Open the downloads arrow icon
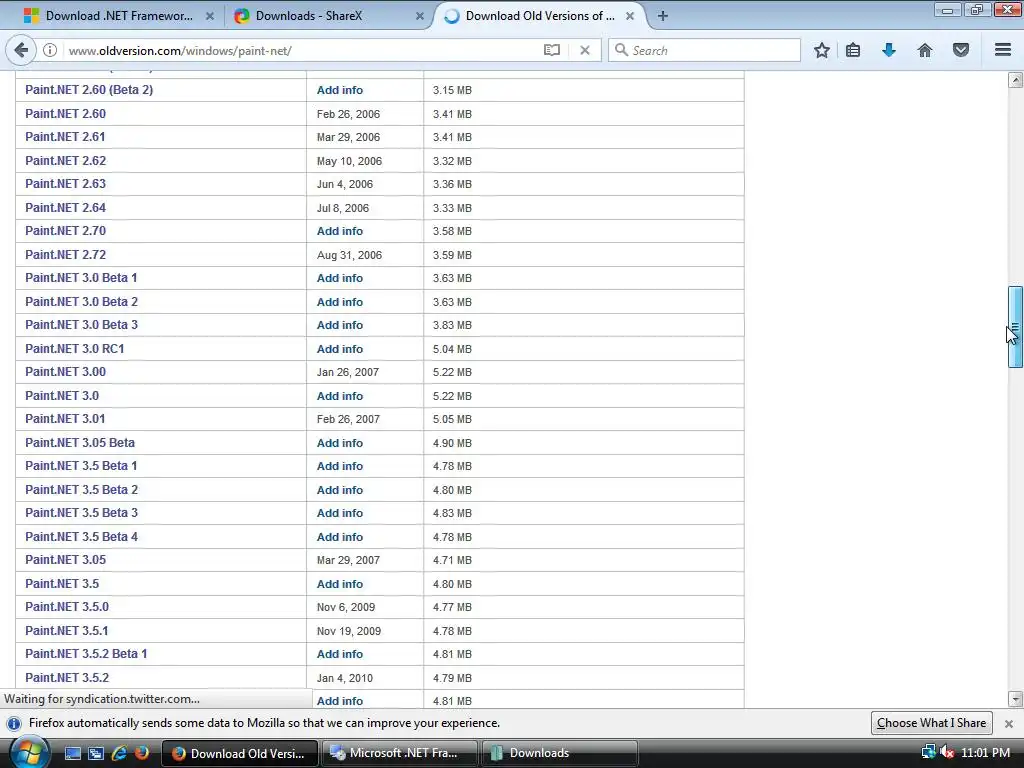The image size is (1024, 768). [x=889, y=50]
